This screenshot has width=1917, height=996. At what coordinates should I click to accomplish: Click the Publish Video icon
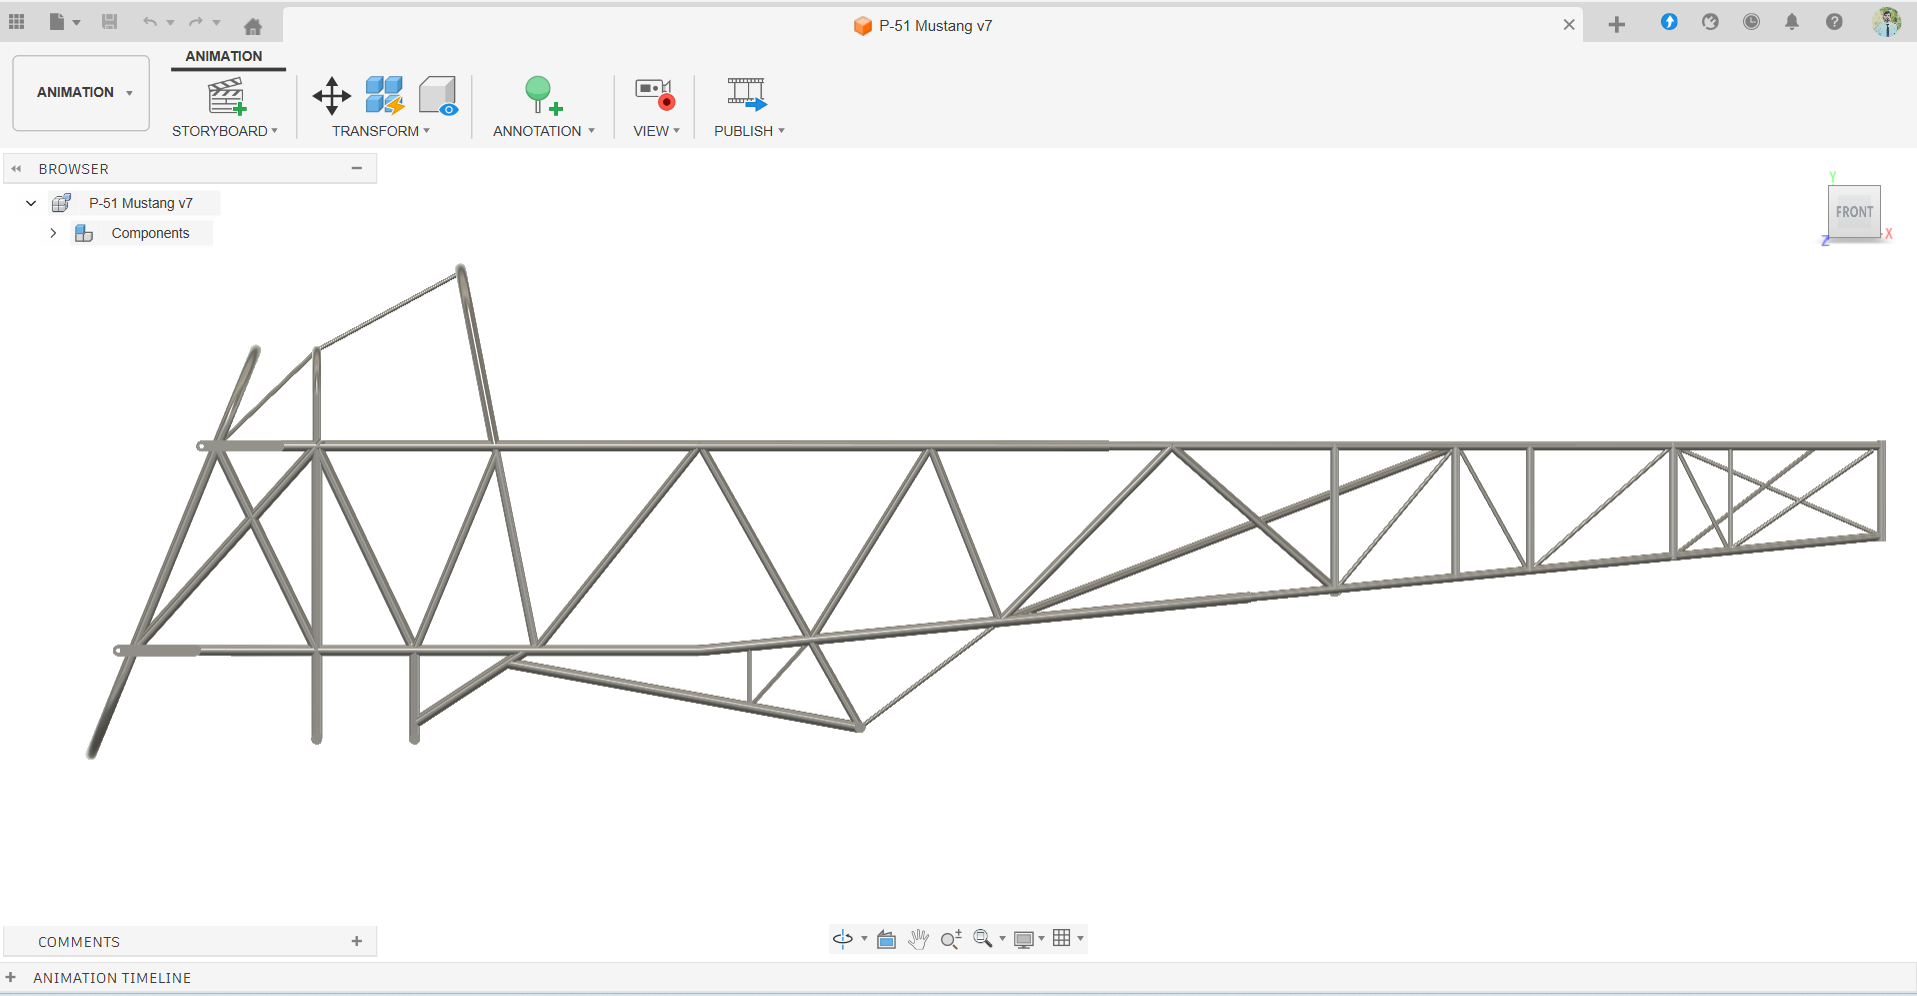(x=747, y=95)
